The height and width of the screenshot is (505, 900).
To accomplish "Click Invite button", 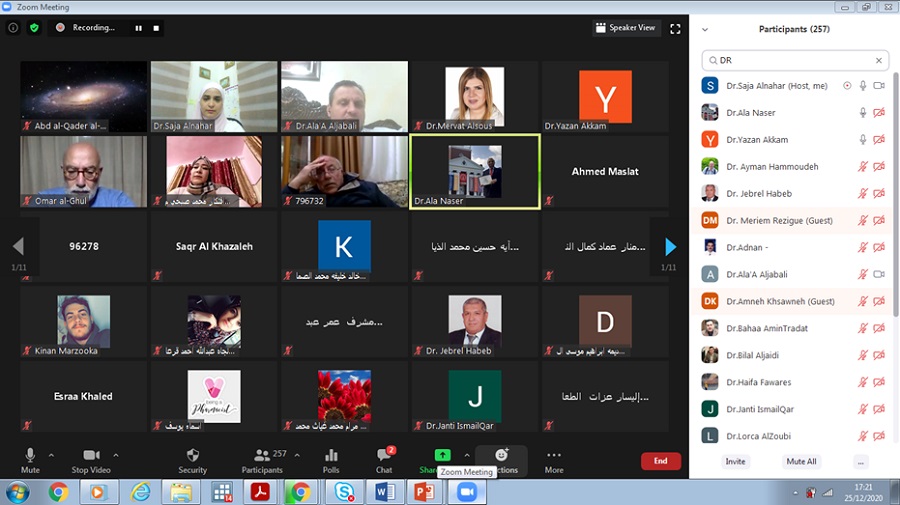I will pyautogui.click(x=735, y=461).
